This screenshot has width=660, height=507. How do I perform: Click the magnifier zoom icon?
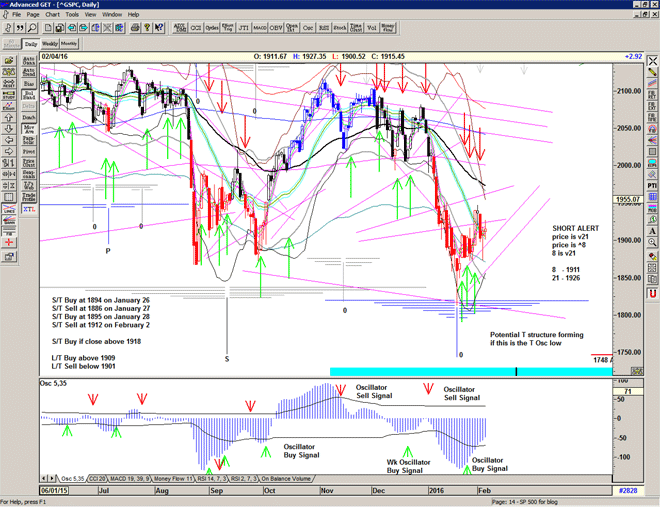[30, 29]
